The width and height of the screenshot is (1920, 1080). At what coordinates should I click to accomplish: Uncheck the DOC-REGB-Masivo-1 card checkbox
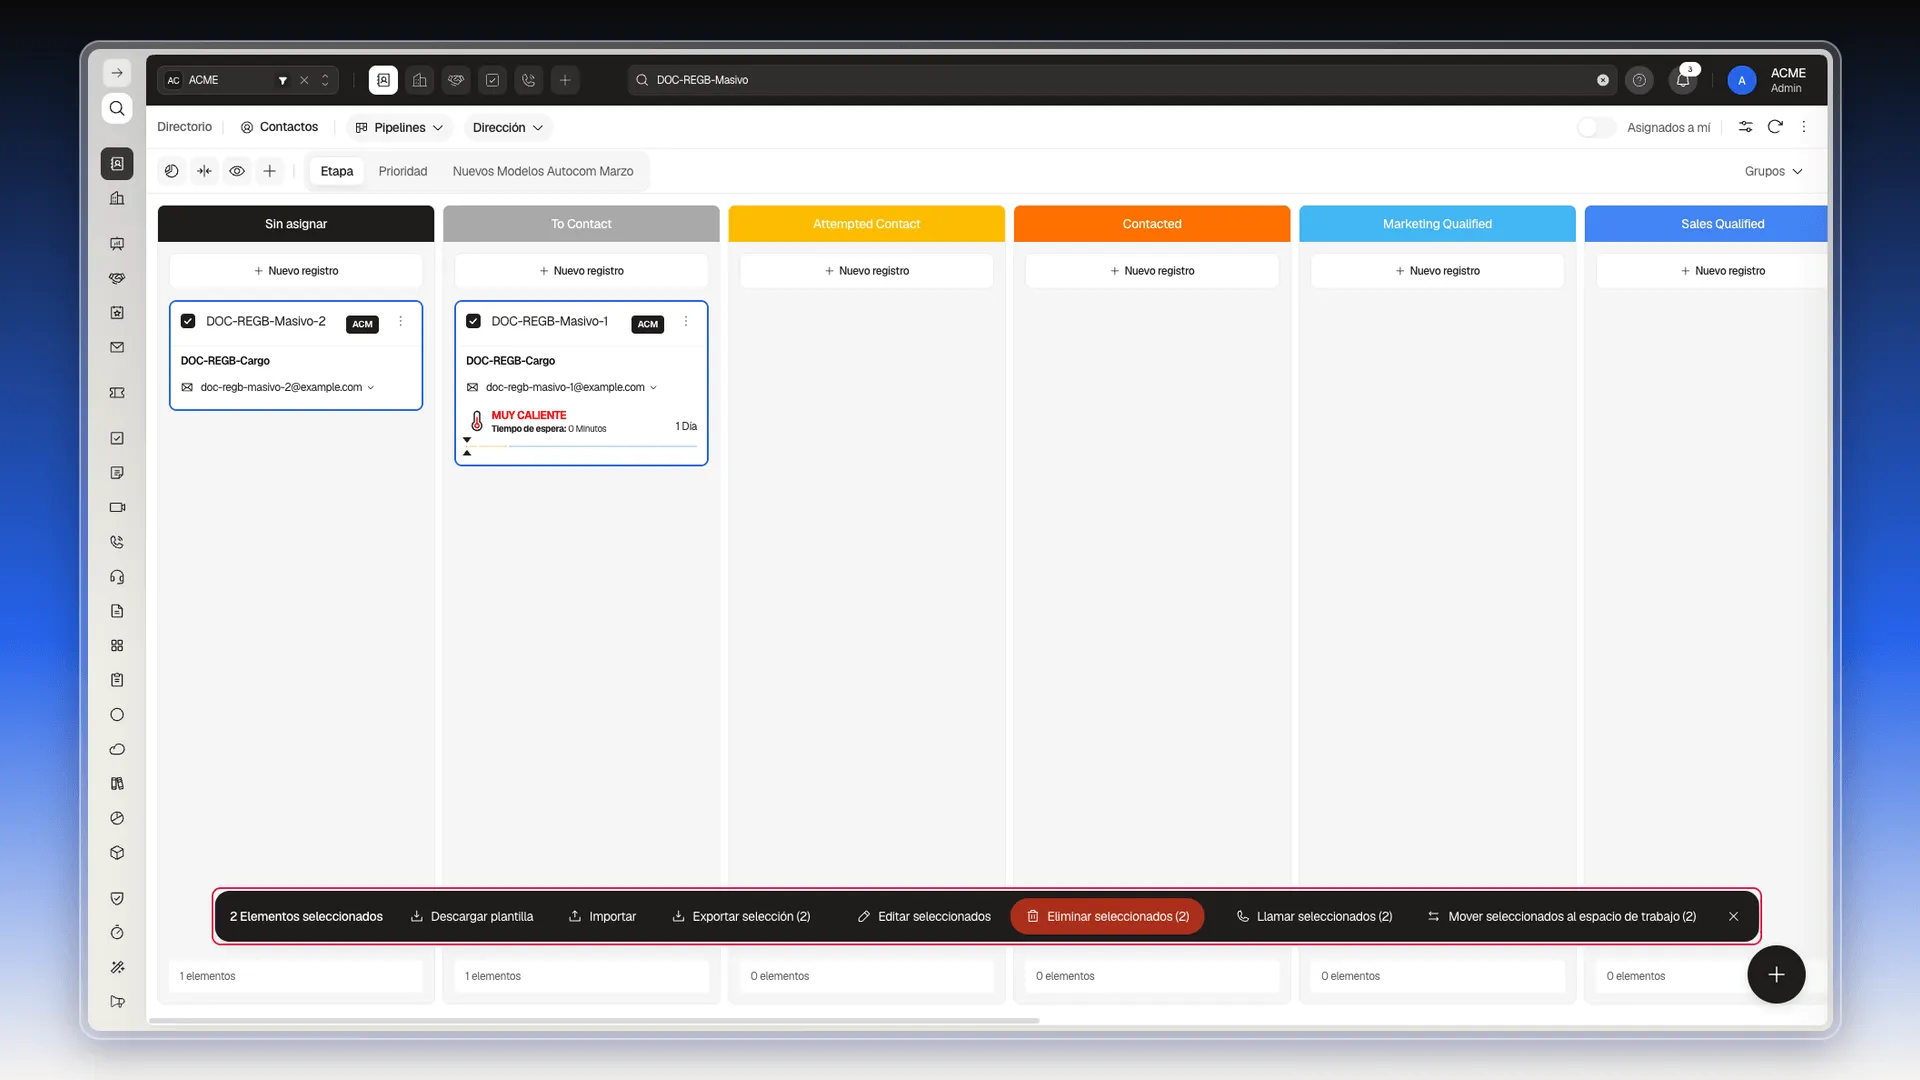pyautogui.click(x=473, y=321)
